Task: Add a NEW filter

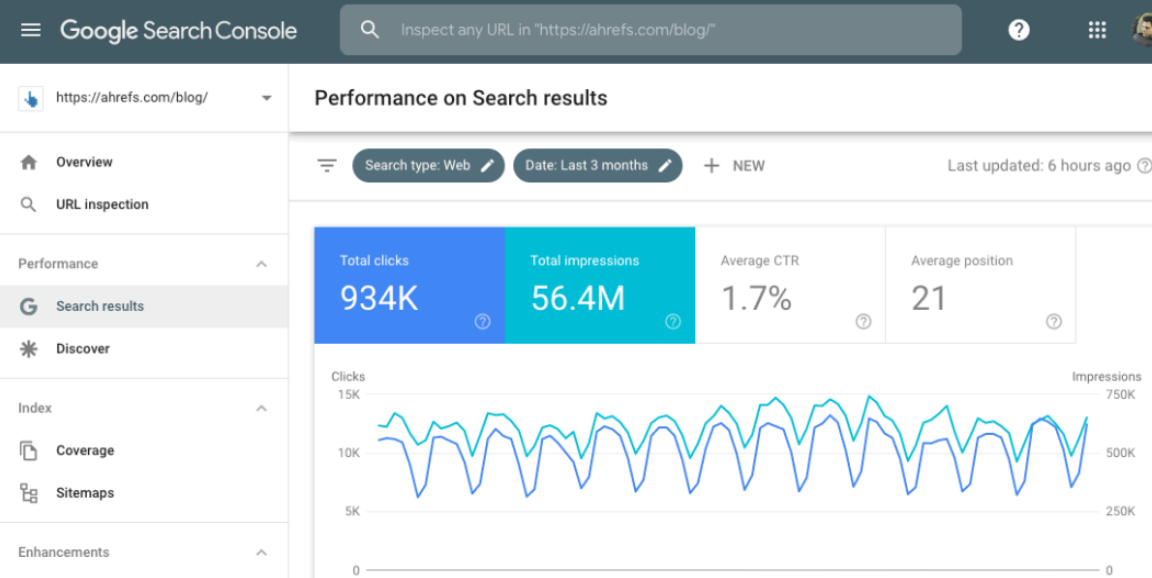Action: pos(735,166)
